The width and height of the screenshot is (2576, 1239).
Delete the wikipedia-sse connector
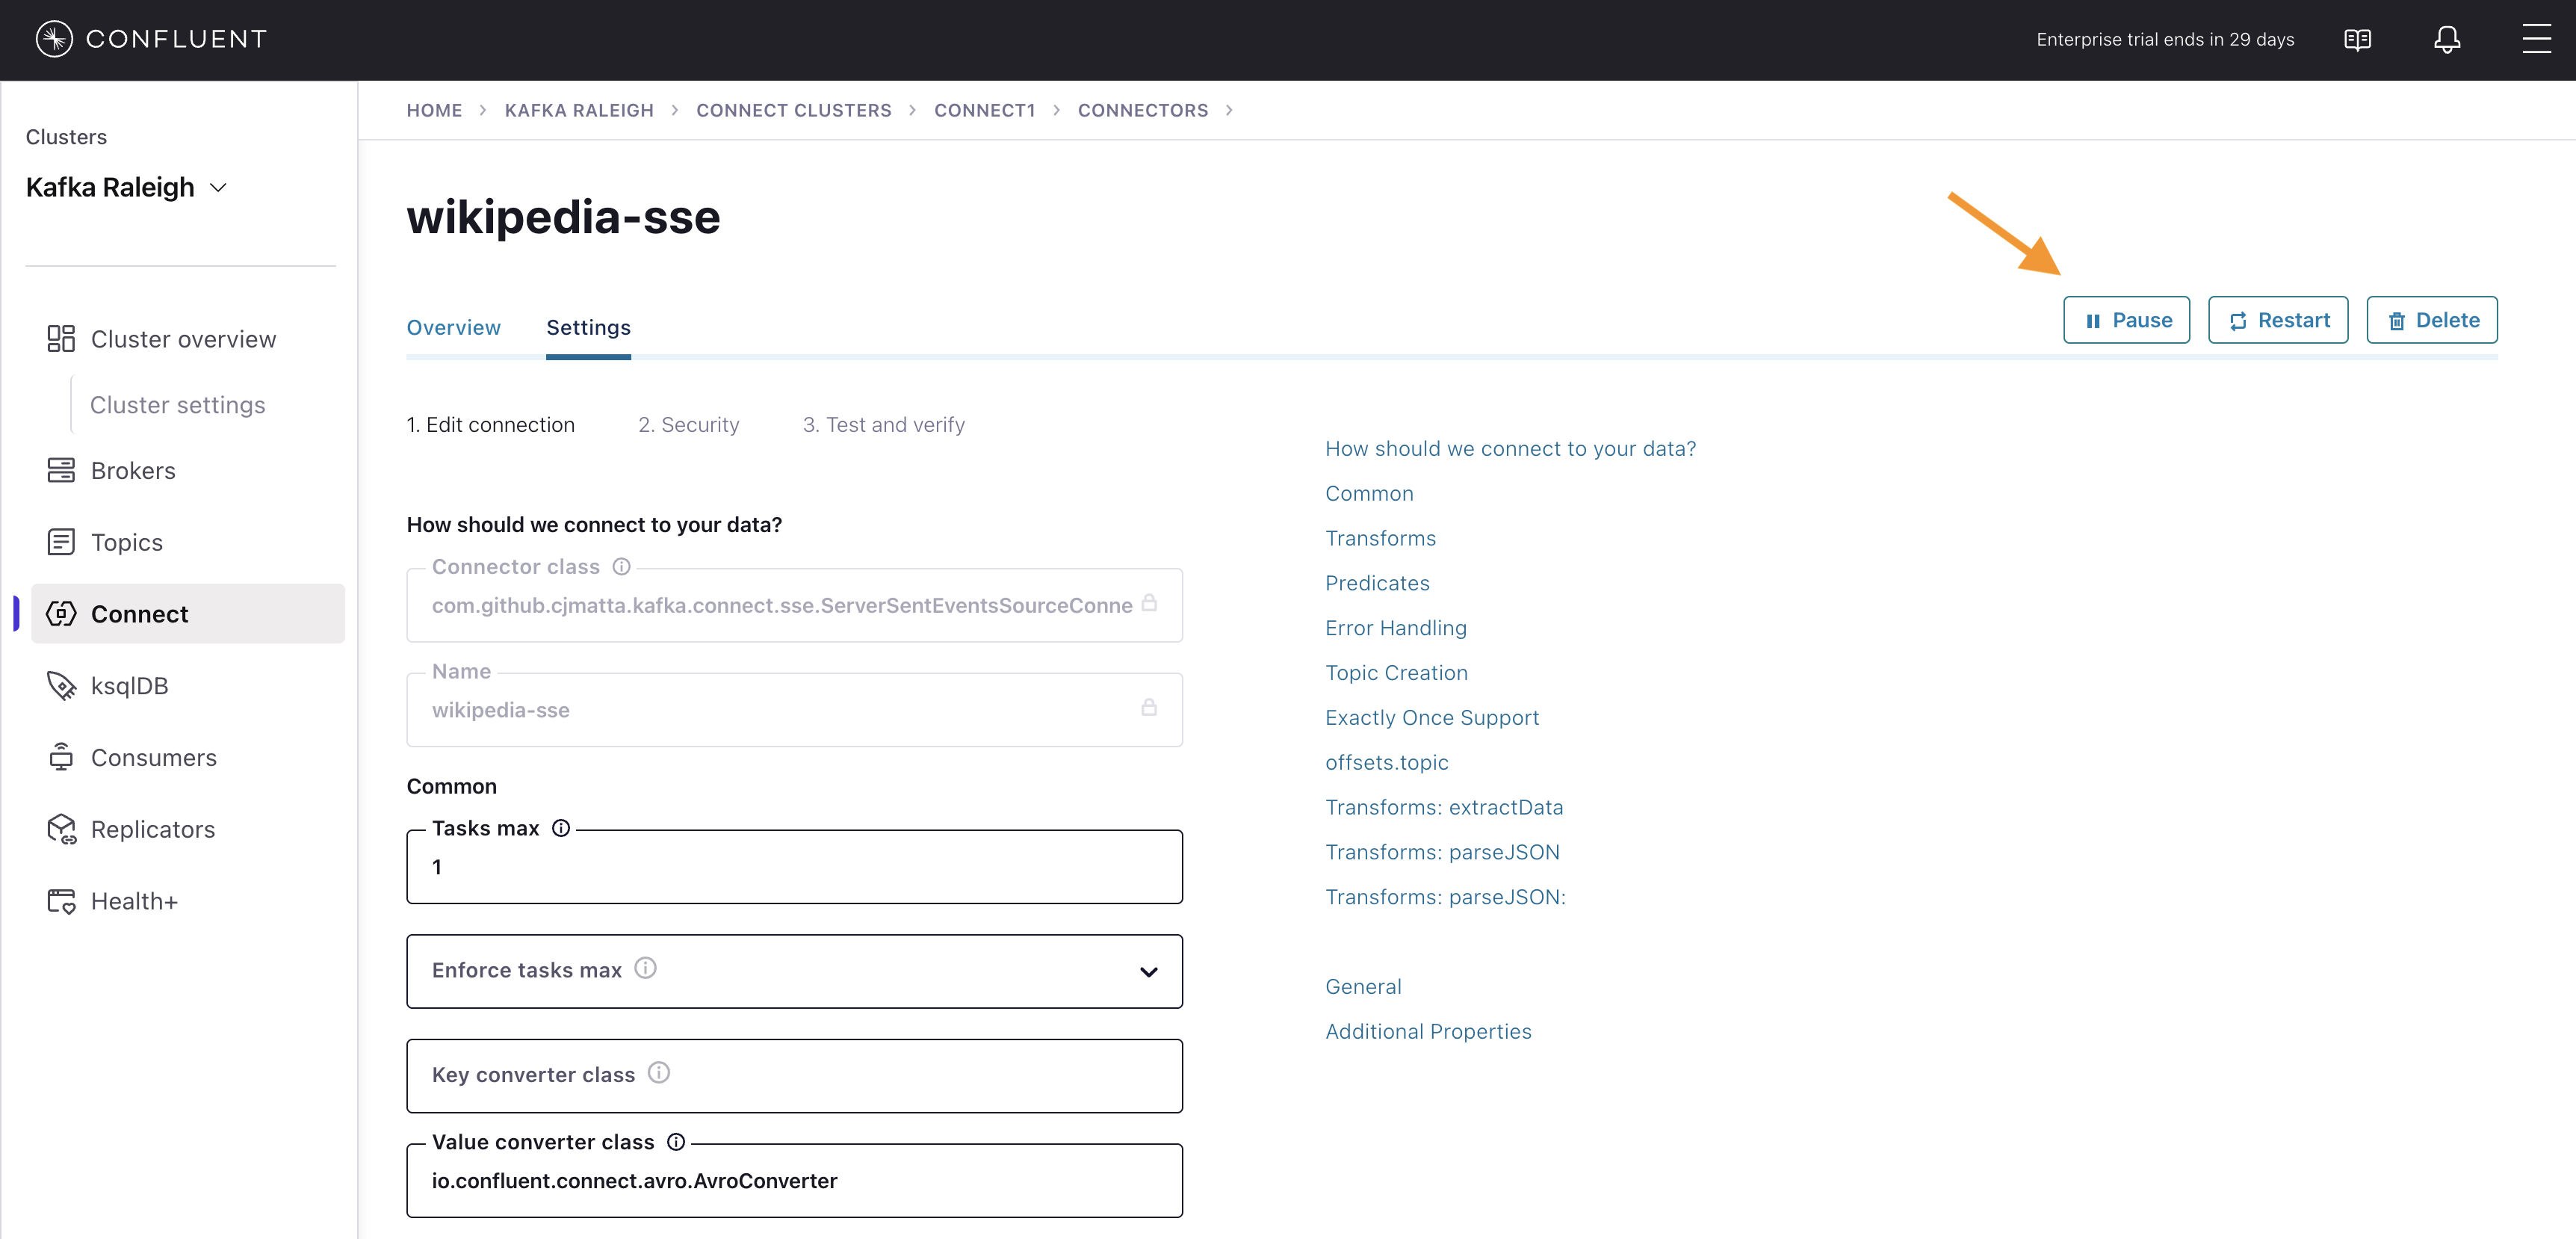(x=2431, y=320)
